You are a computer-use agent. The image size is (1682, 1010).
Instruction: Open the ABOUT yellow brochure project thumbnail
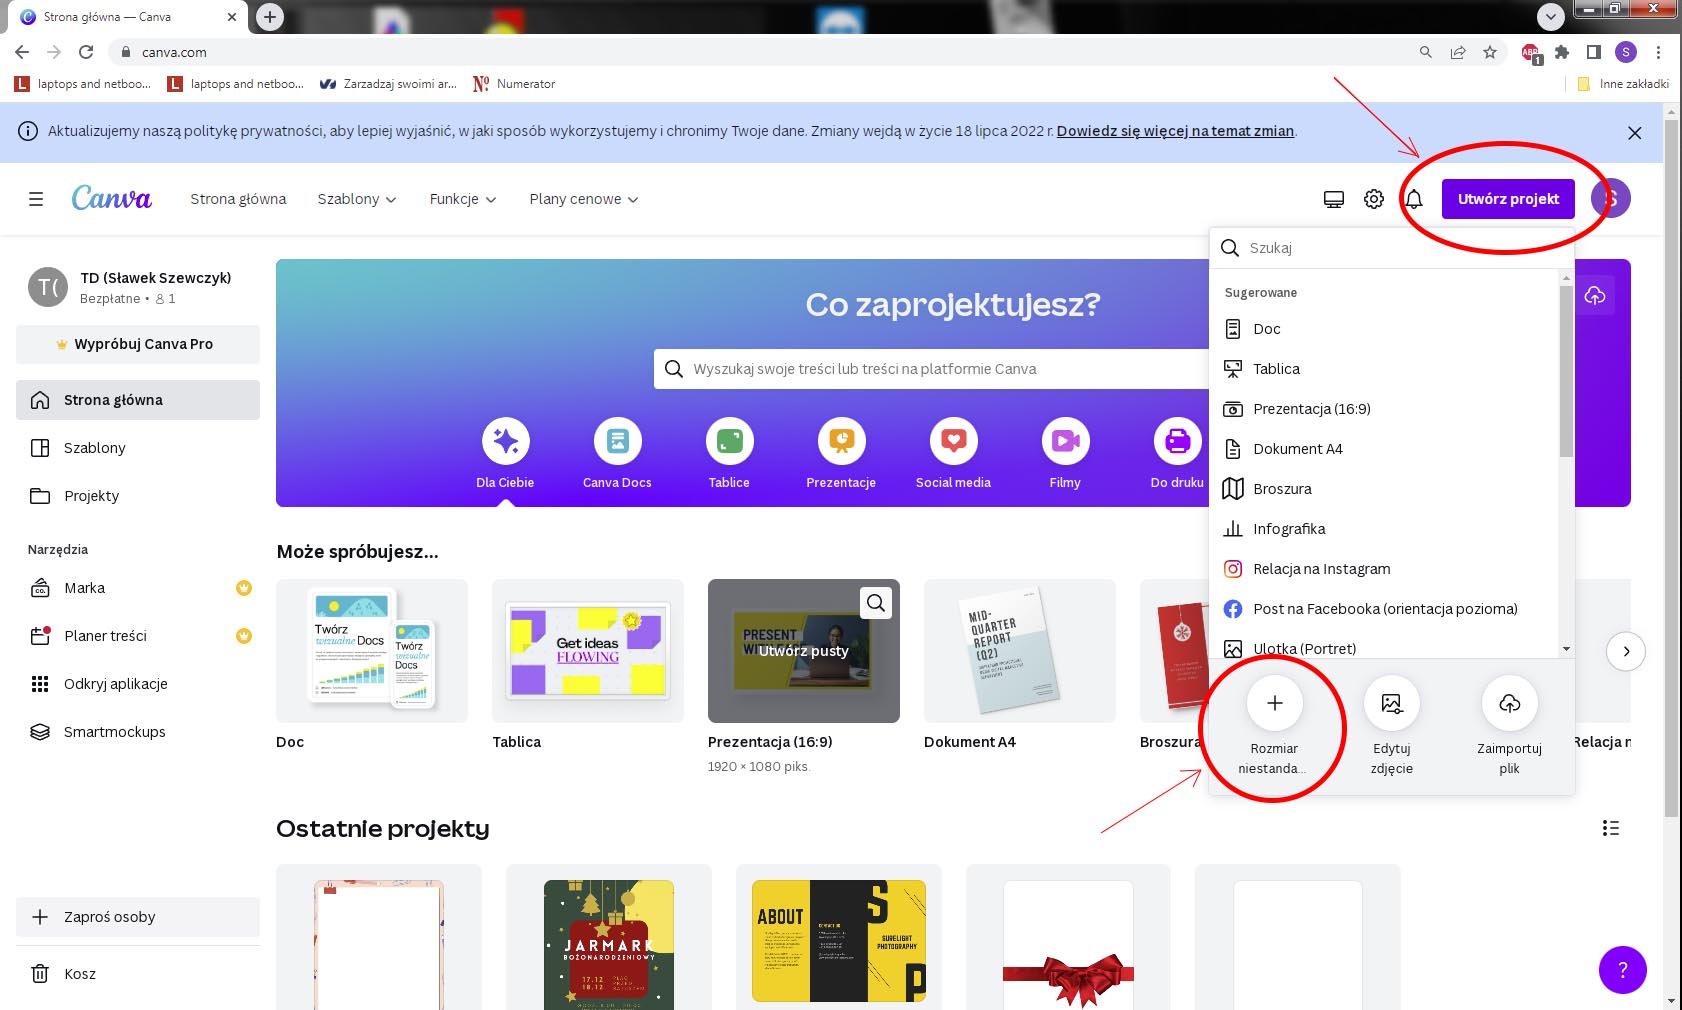coord(839,937)
